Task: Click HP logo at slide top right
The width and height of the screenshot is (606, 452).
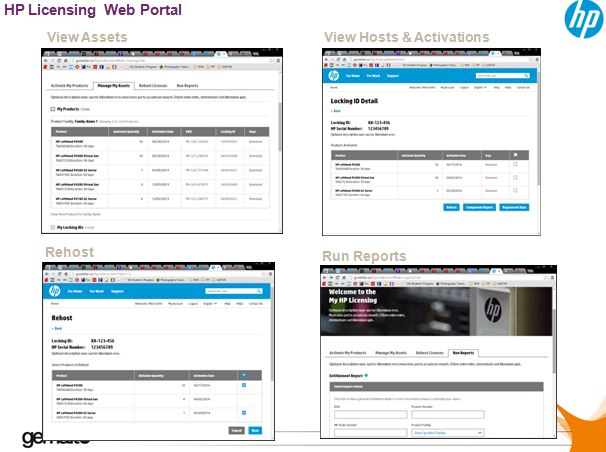Action: tap(584, 19)
